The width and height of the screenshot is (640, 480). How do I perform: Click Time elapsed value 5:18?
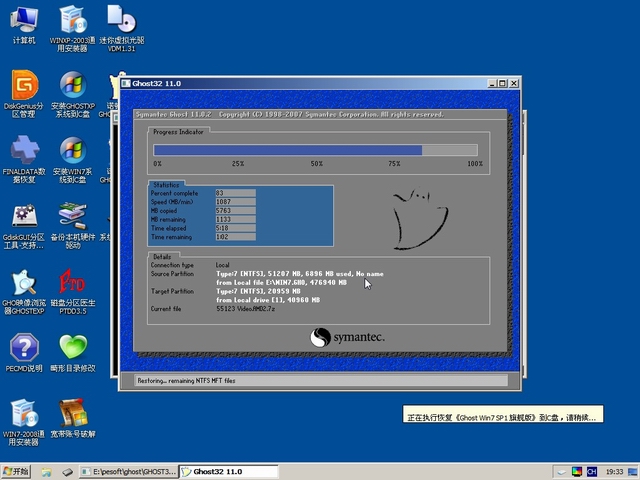coord(236,228)
